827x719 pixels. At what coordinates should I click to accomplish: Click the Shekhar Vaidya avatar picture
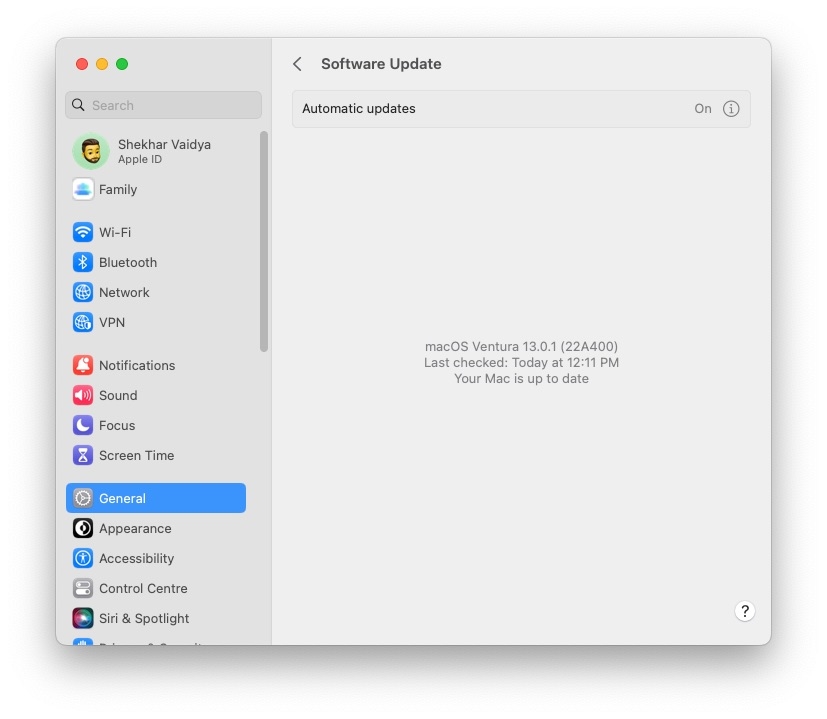(x=91, y=151)
